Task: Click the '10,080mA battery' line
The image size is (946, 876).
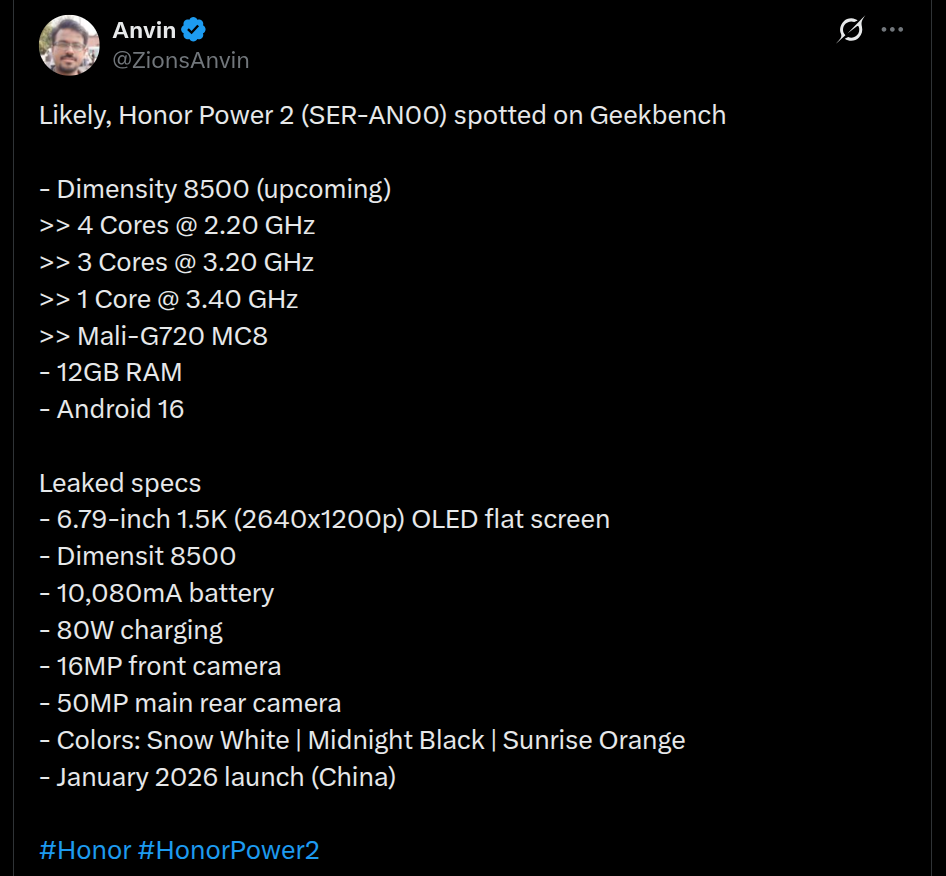Action: coord(157,593)
